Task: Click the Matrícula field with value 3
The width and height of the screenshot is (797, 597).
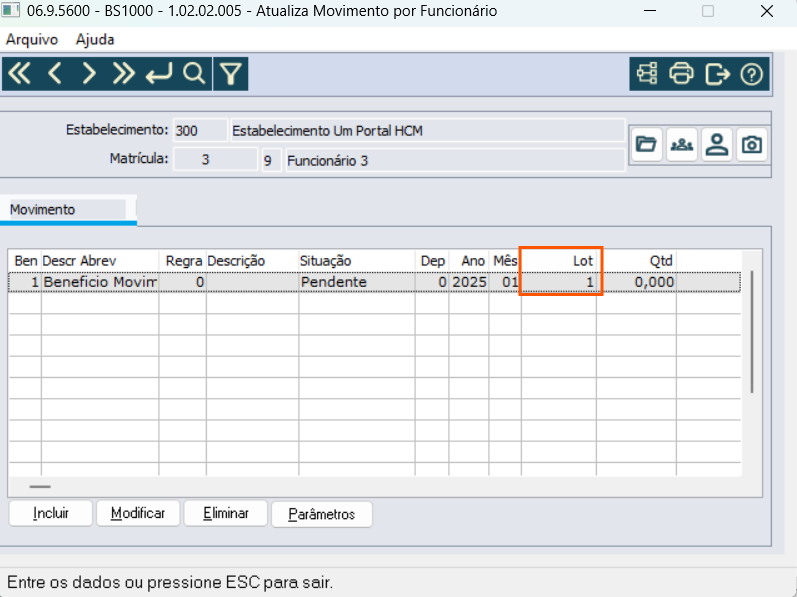Action: pos(216,160)
